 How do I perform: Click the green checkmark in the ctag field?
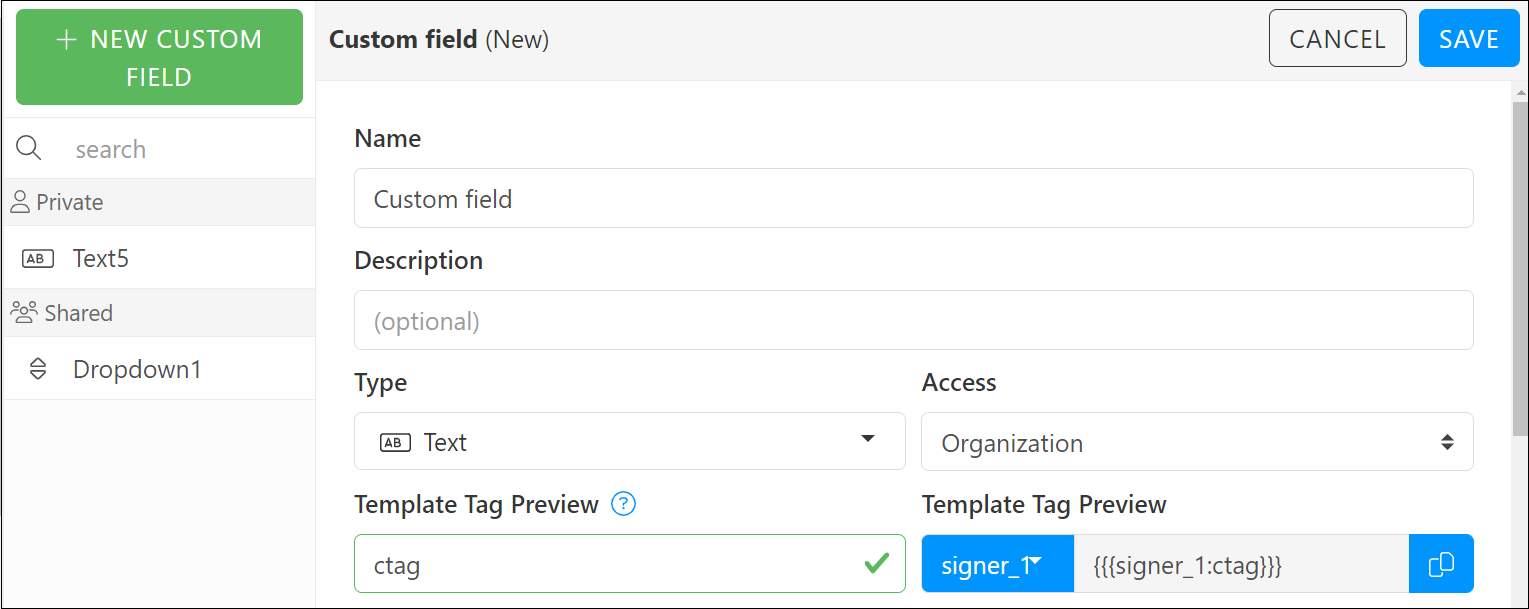click(x=878, y=564)
